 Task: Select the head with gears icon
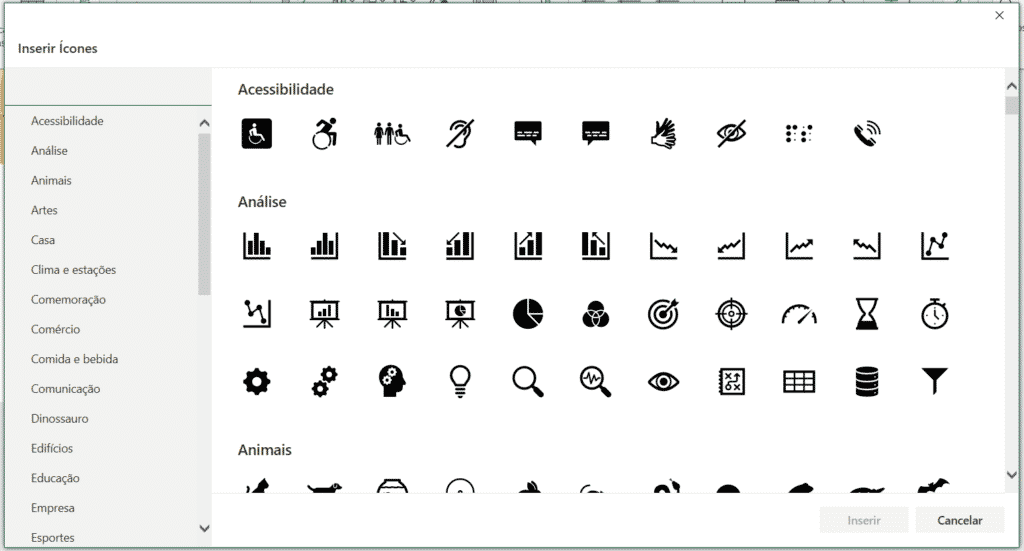click(392, 380)
